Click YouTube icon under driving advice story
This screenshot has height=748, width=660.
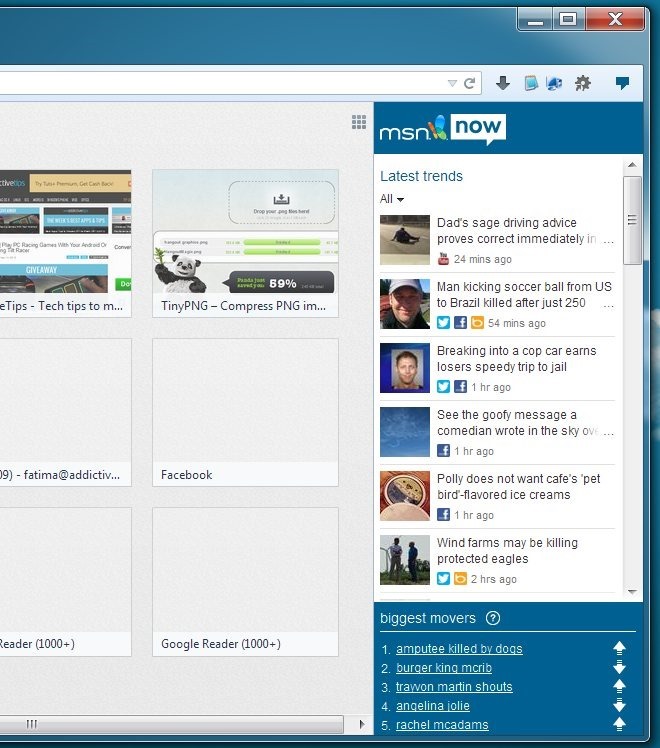pyautogui.click(x=443, y=259)
